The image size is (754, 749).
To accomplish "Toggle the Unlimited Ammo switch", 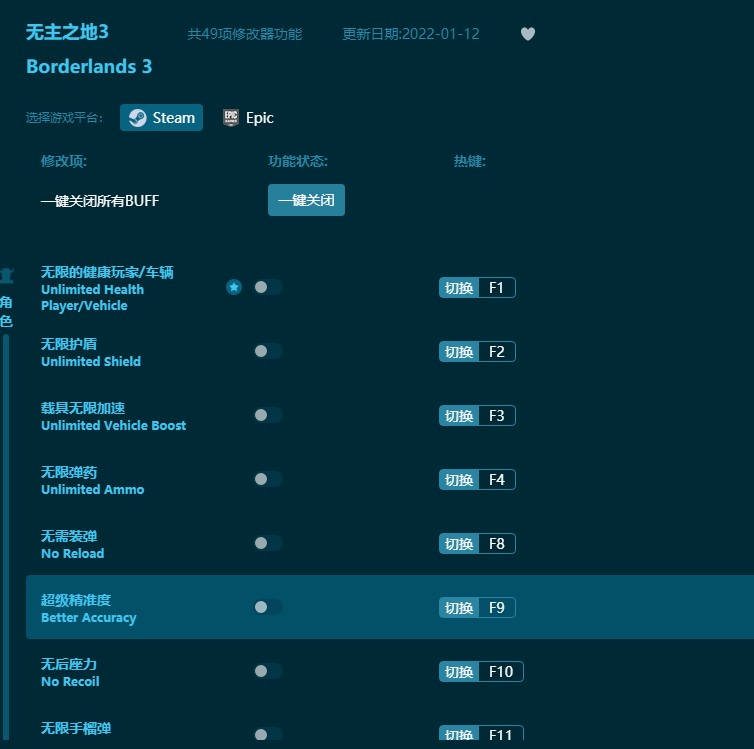I will click(268, 479).
